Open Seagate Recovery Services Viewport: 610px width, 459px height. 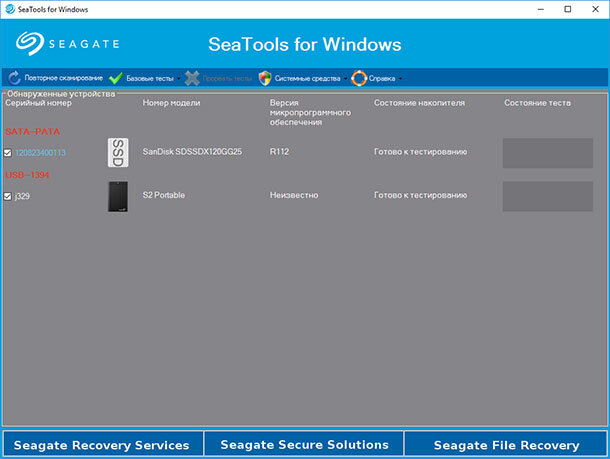click(103, 443)
